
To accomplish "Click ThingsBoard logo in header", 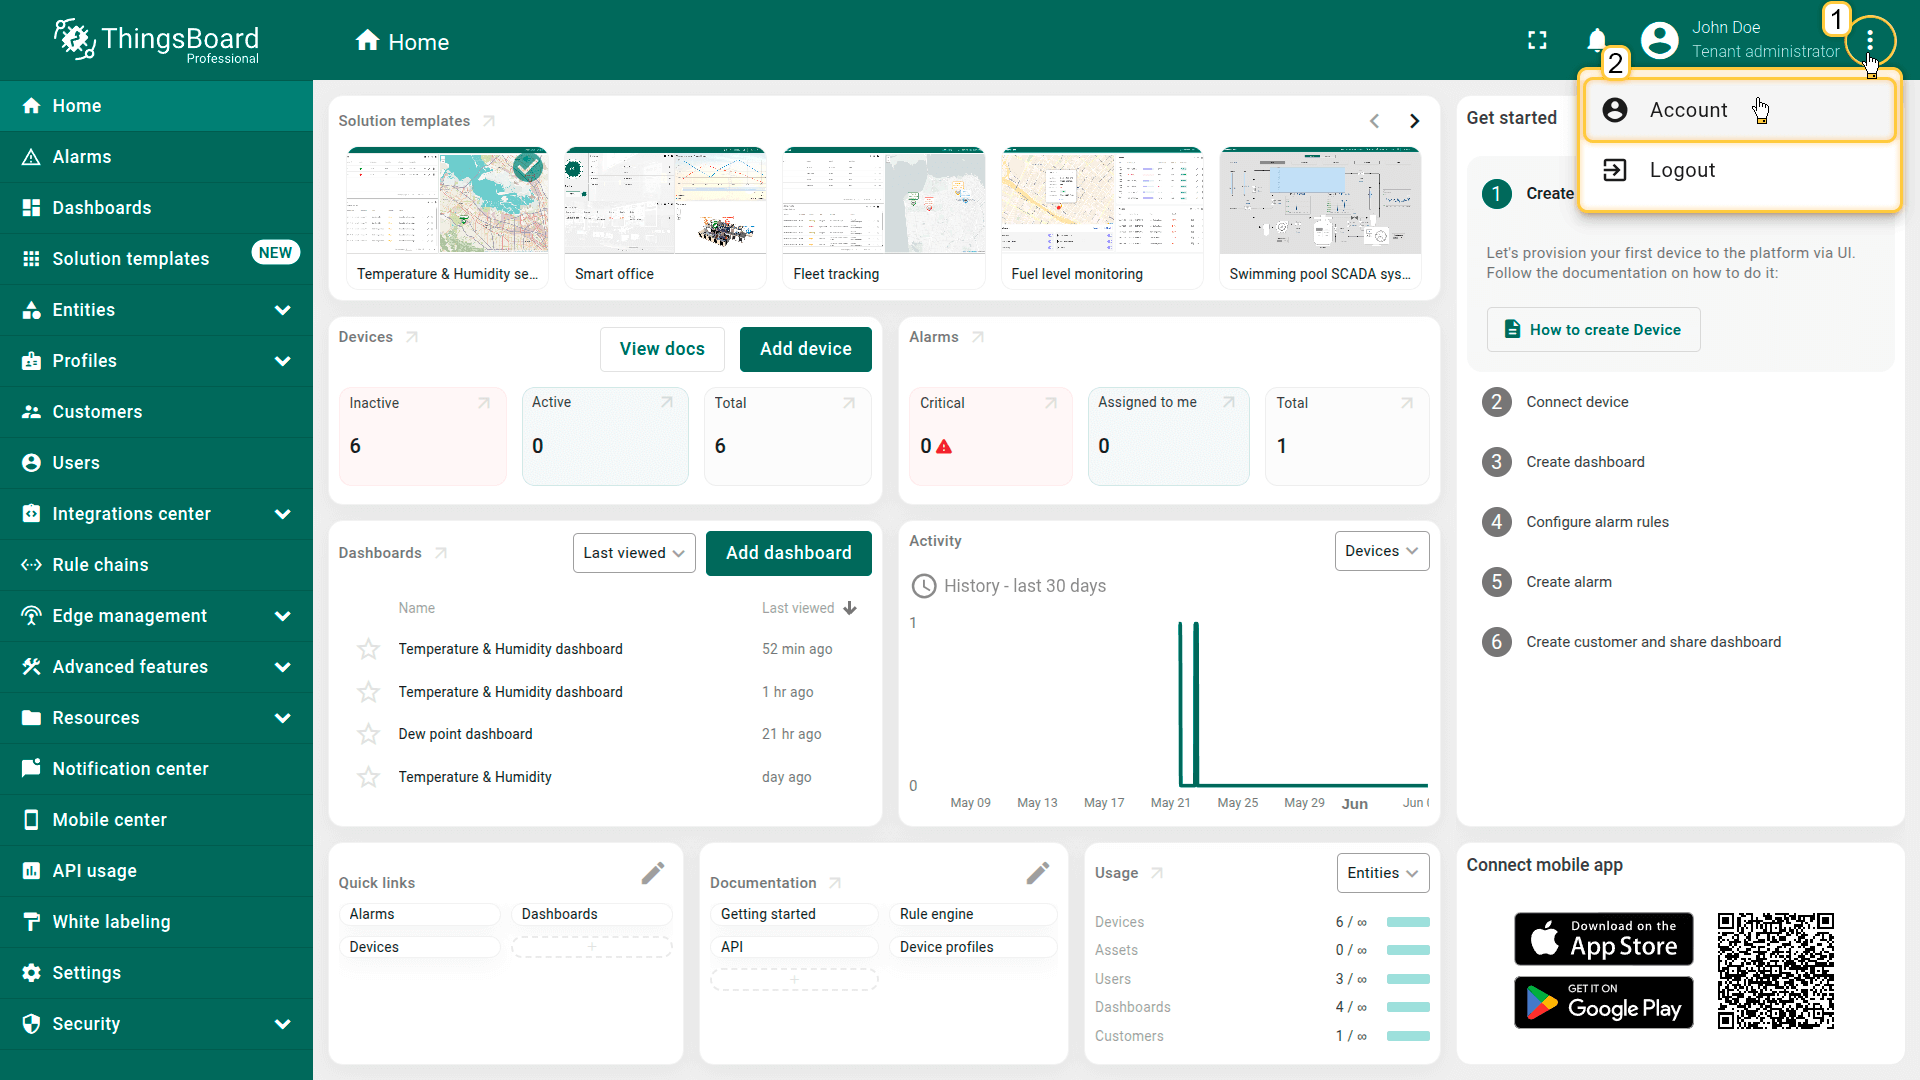I will point(157,41).
